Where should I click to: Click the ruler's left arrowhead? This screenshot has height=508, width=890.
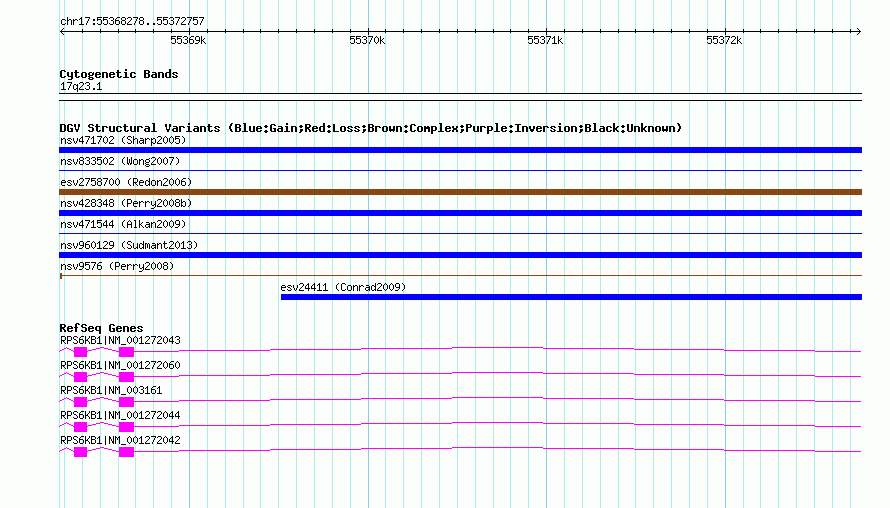(x=62, y=32)
